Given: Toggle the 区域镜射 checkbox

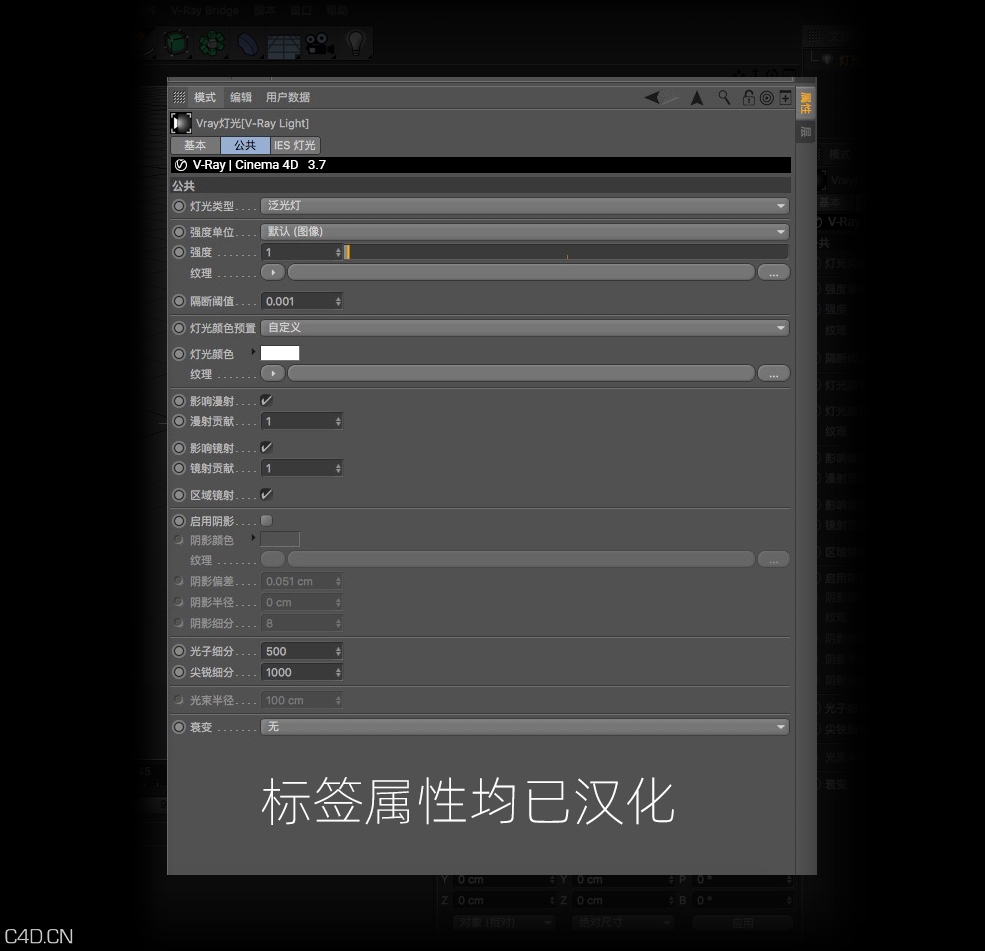Looking at the screenshot, I should [266, 494].
